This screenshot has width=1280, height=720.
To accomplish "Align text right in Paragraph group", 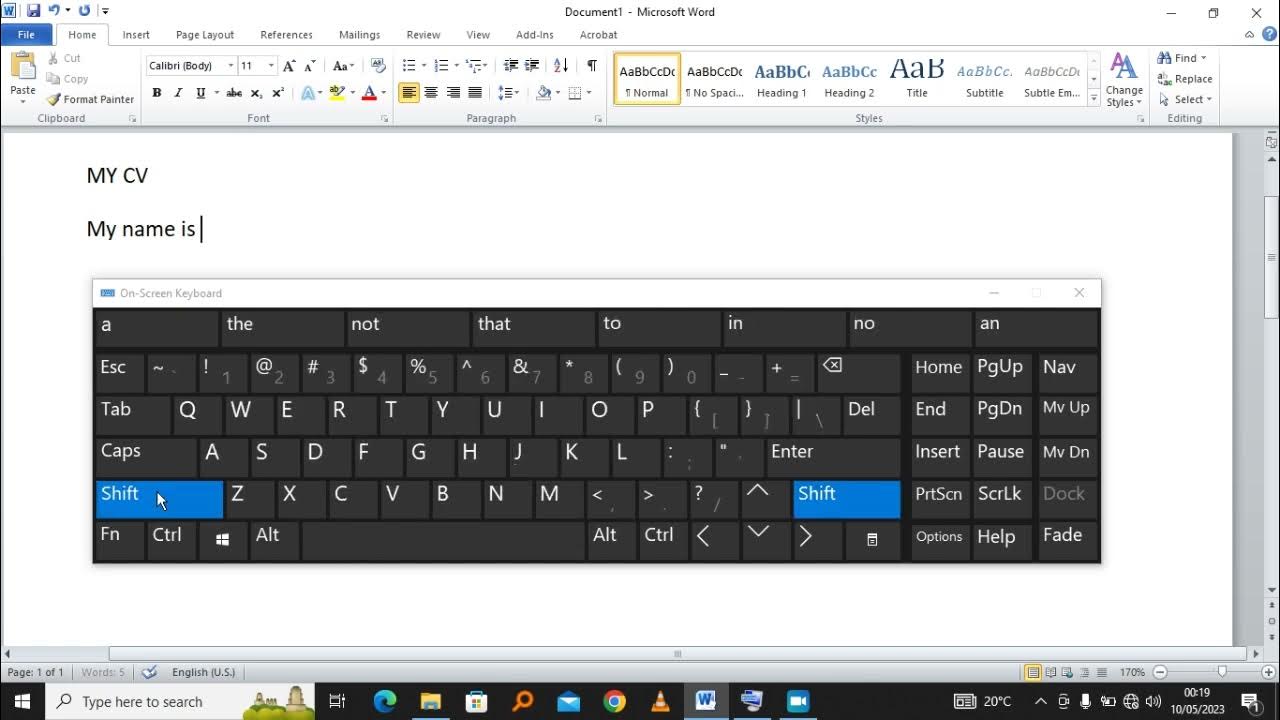I will [x=453, y=93].
